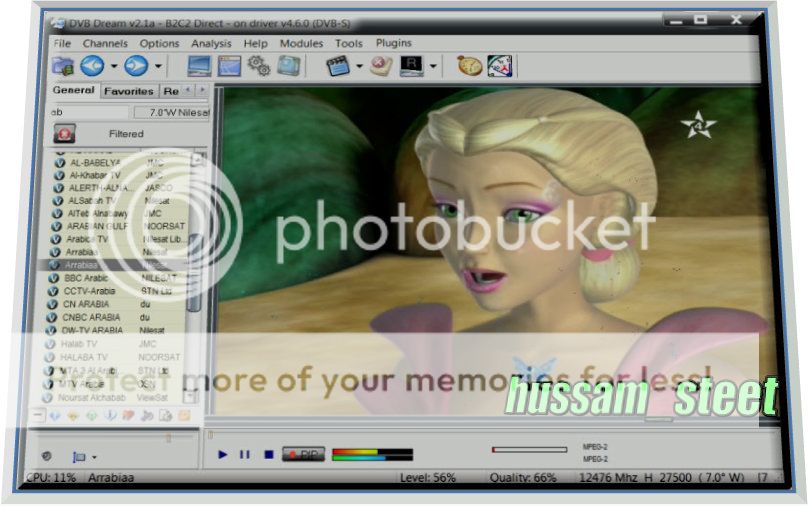Screen dimensions: 808x506
Task: Pause the stream with the pause button
Action: [x=245, y=454]
